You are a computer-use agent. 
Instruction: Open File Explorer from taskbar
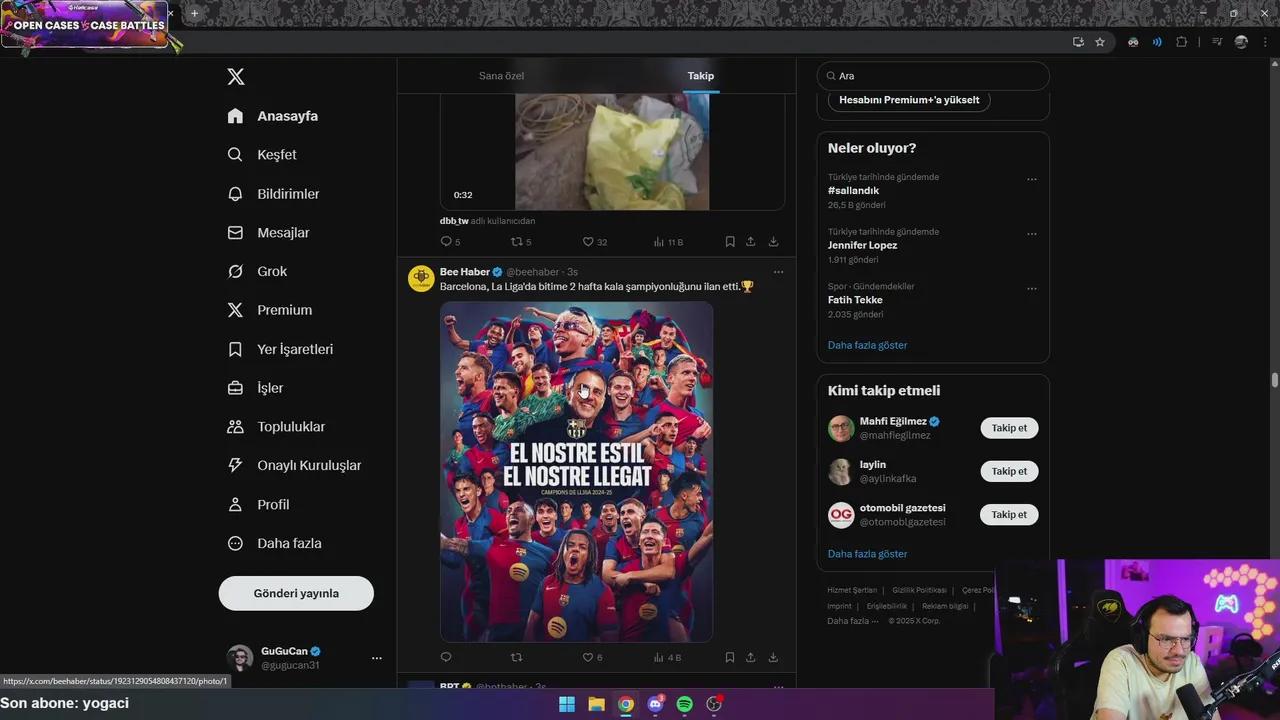(x=596, y=704)
